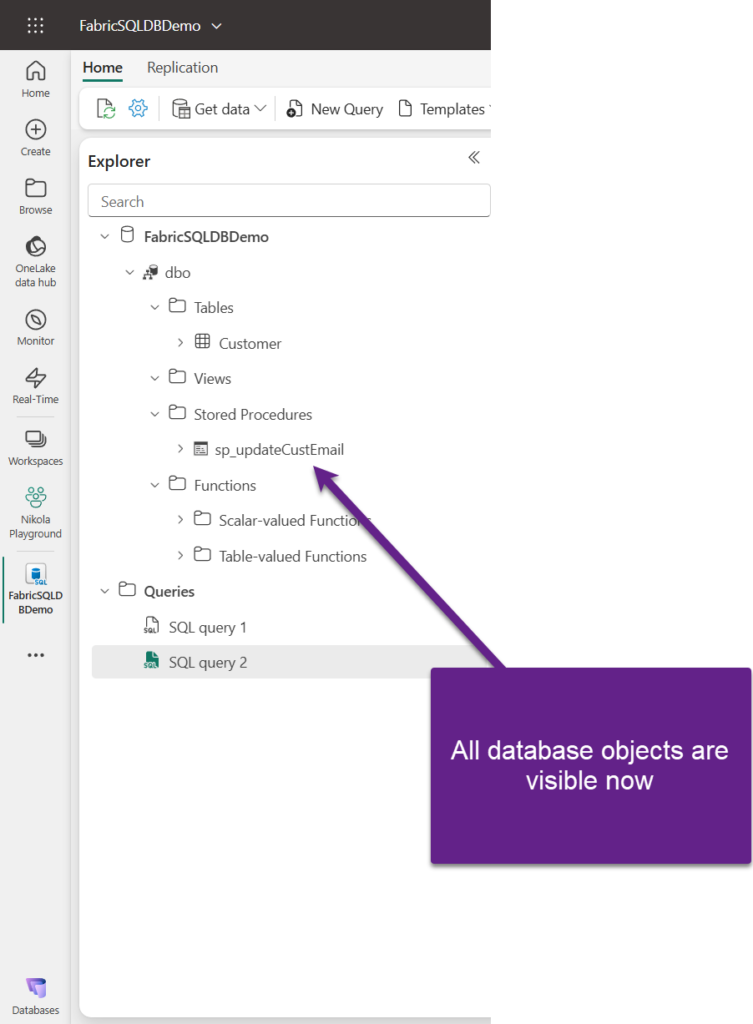Open Databases experience switcher
753x1024 pixels.
[35, 997]
